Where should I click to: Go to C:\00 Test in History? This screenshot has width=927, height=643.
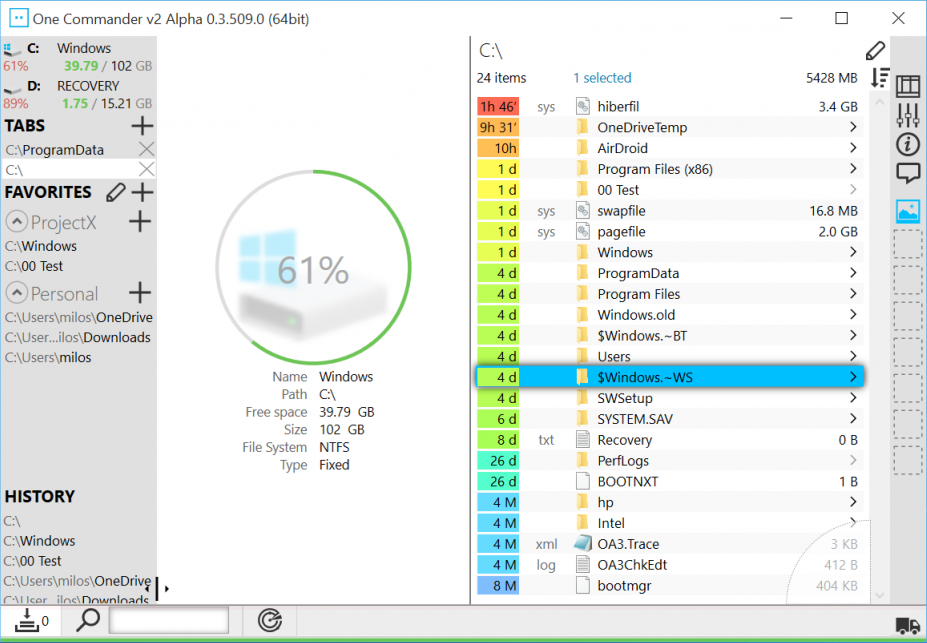[x=33, y=561]
